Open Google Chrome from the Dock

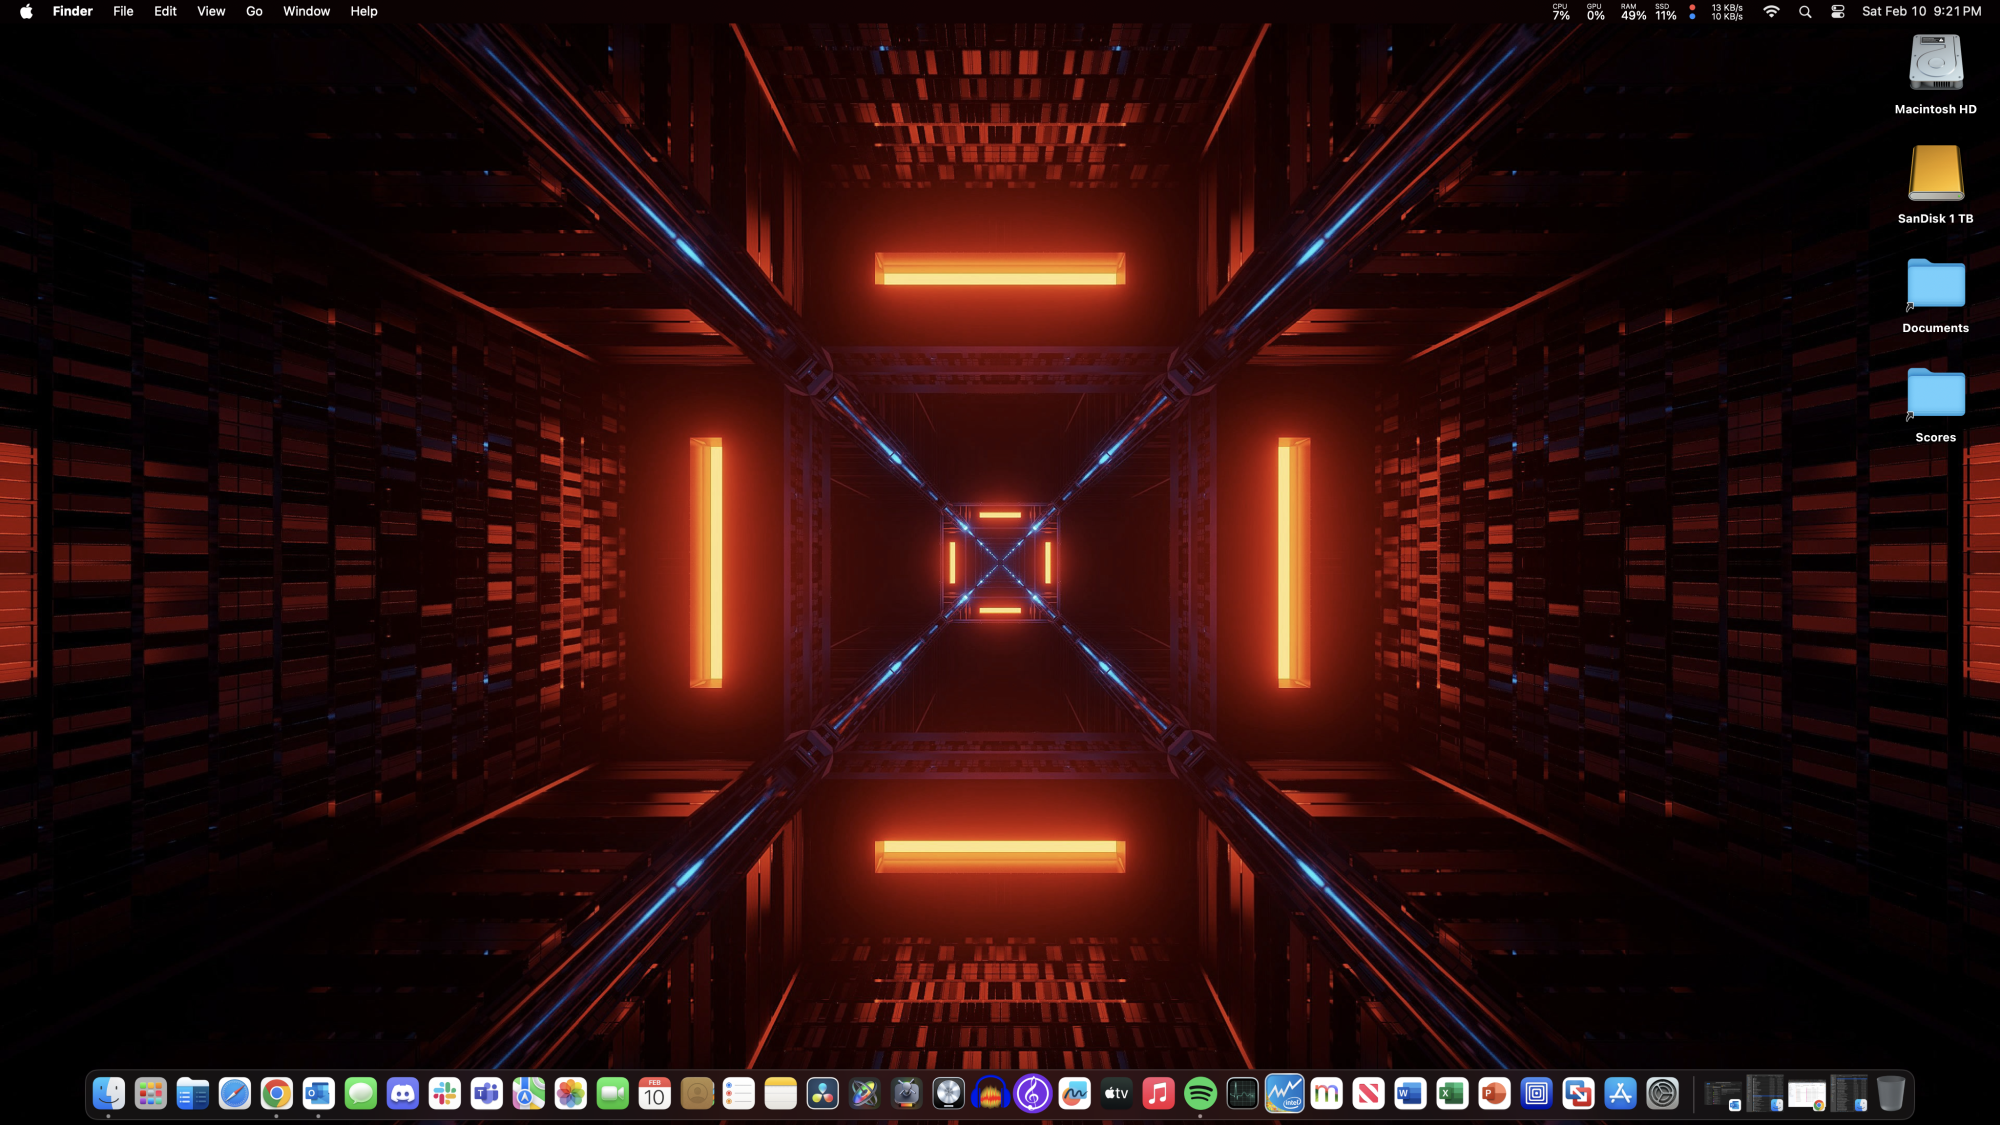pyautogui.click(x=277, y=1093)
